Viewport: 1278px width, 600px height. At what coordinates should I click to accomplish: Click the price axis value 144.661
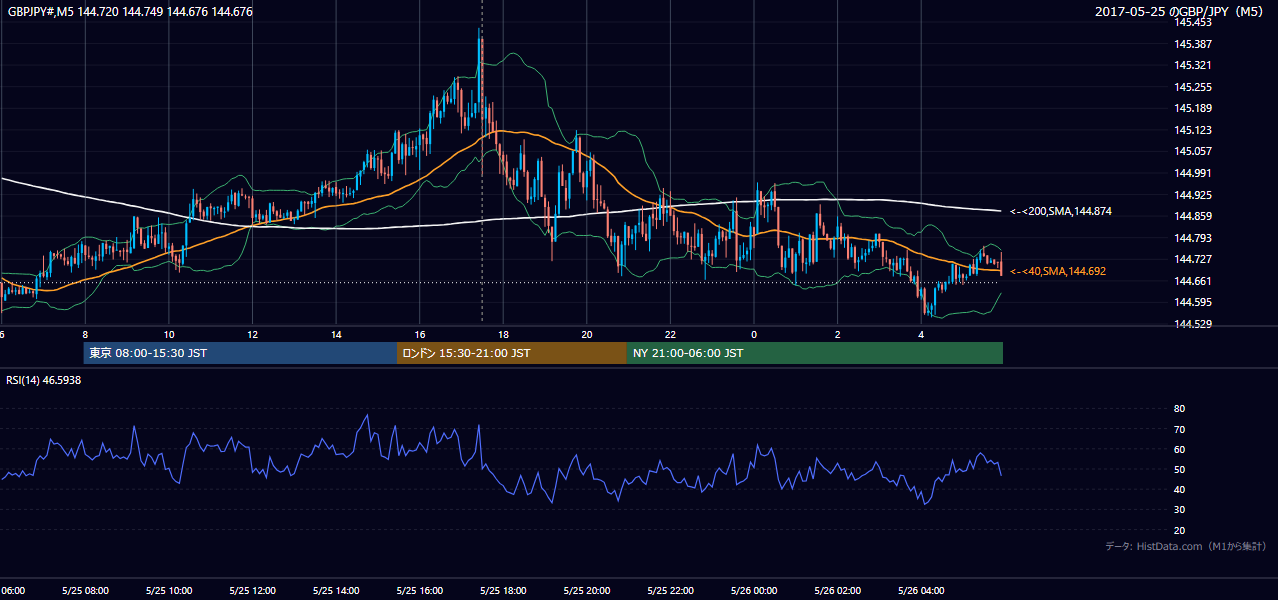1193,281
